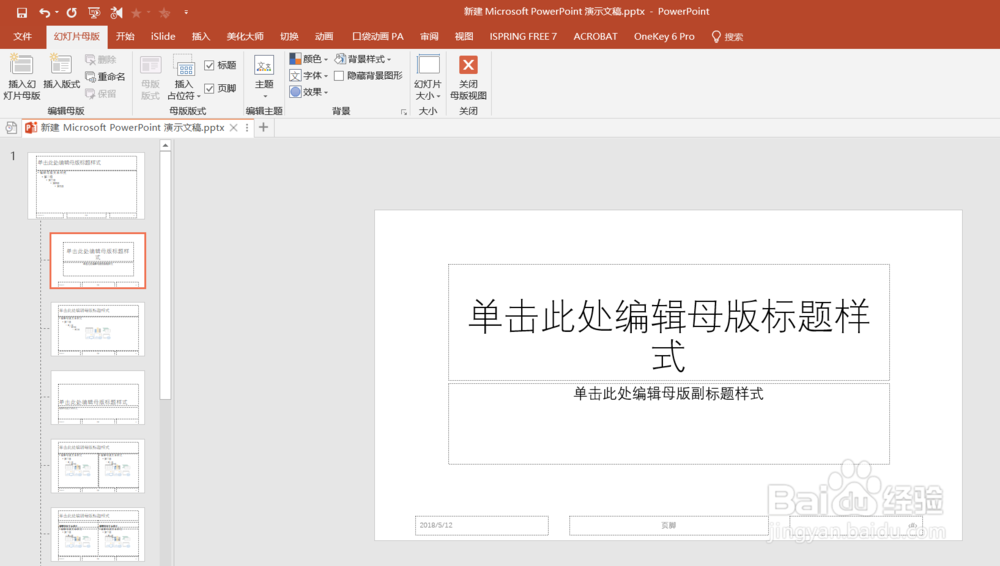Screen dimensions: 1000x566
Task: Start slideshow from beginning icon
Action: (94, 12)
